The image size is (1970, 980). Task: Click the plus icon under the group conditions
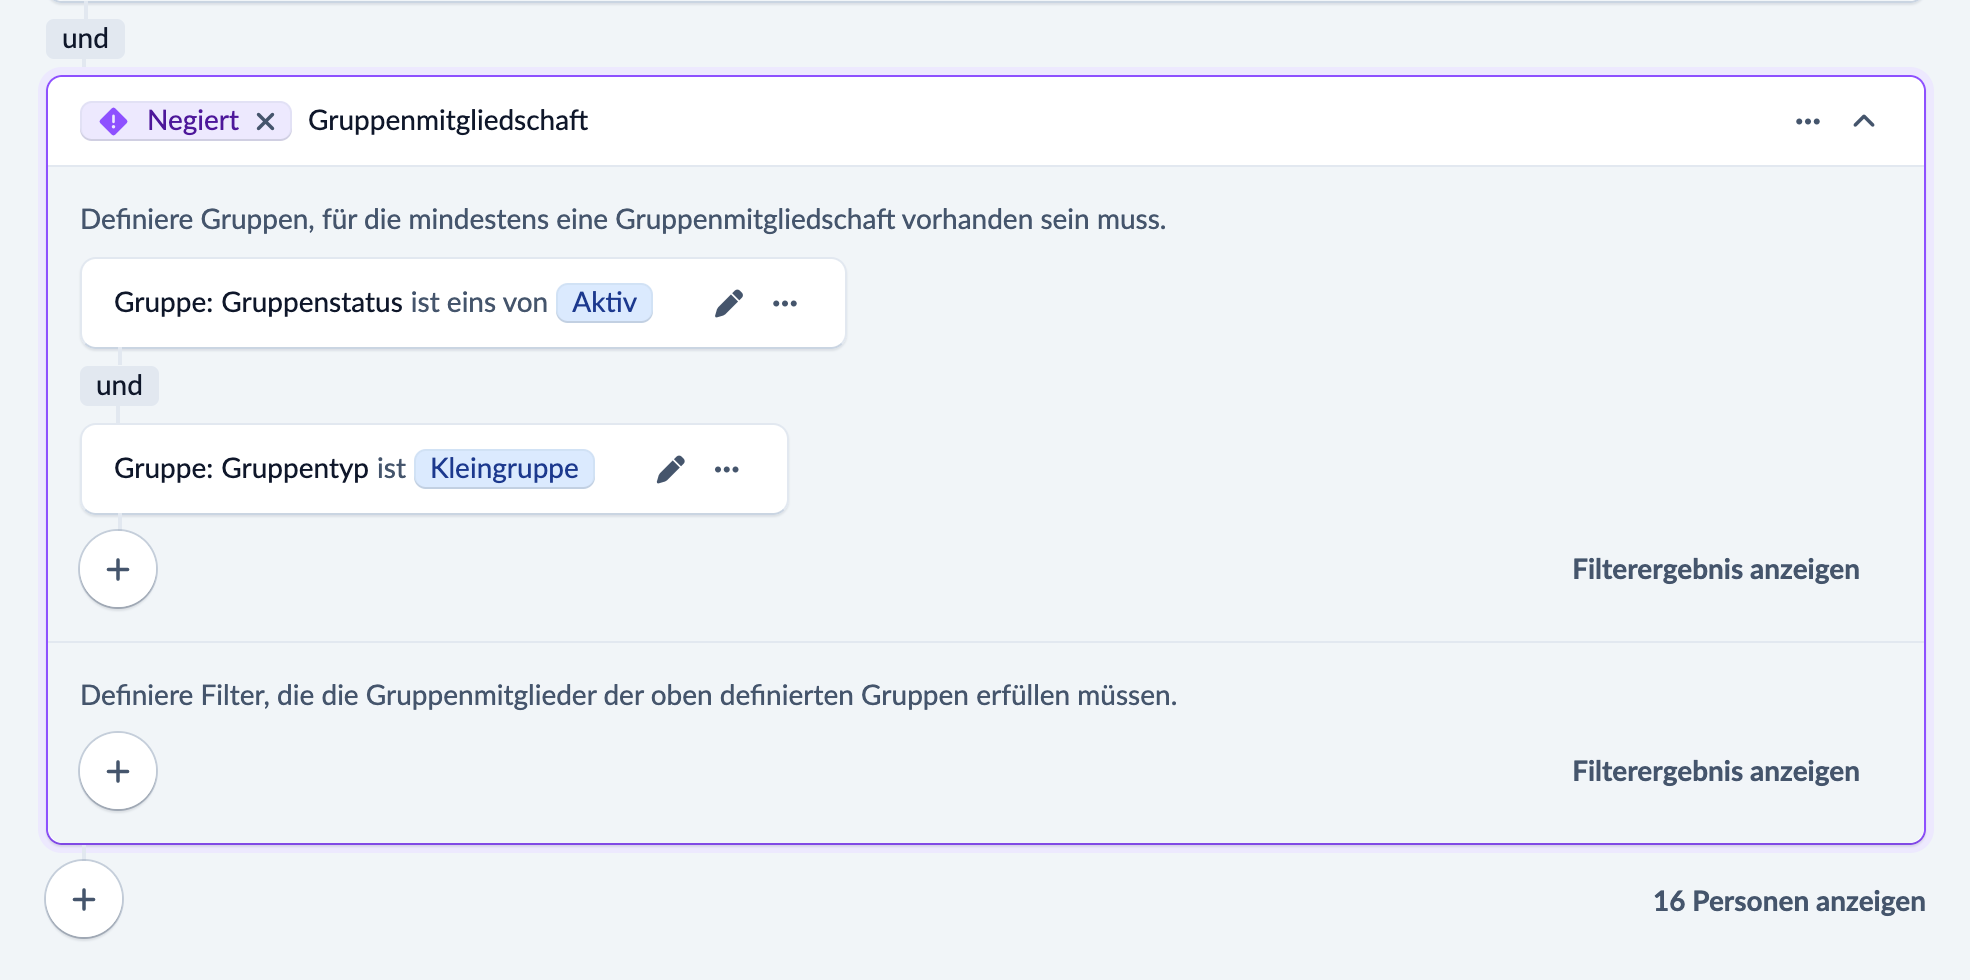[x=117, y=569]
